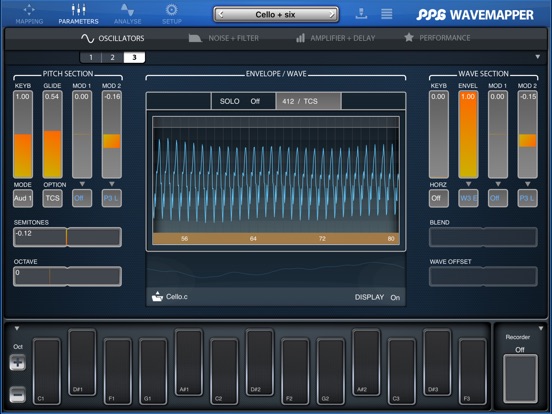This screenshot has height=414, width=552.
Task: Open the Wave Mod 1 source dropdown arrow
Action: tap(498, 184)
